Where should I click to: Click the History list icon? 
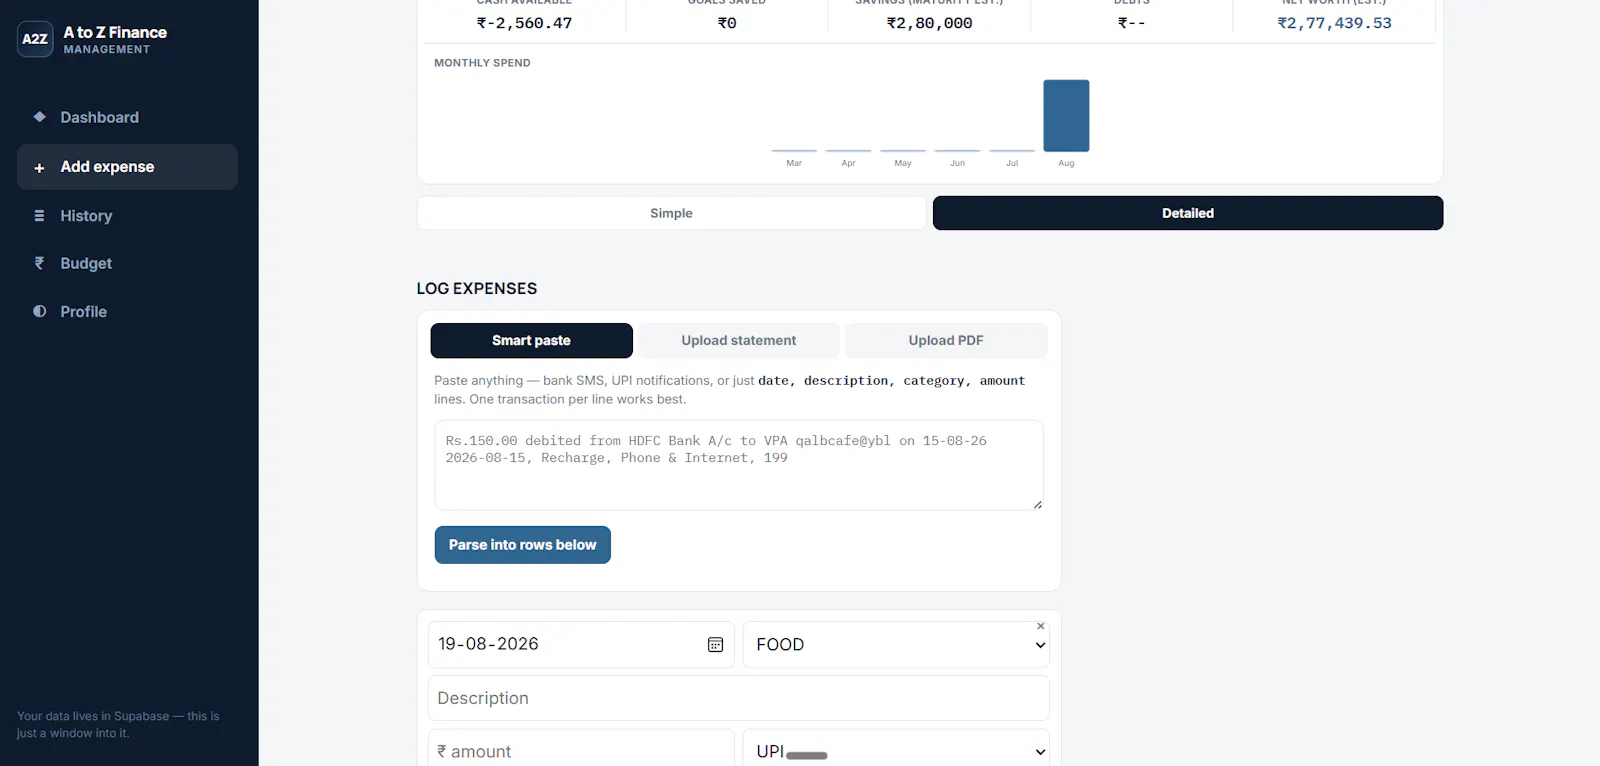tap(39, 216)
